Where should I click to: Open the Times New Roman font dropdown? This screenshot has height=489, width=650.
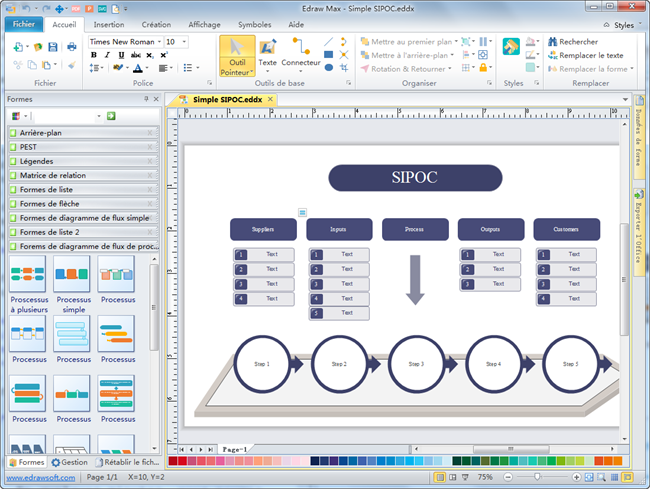click(159, 42)
